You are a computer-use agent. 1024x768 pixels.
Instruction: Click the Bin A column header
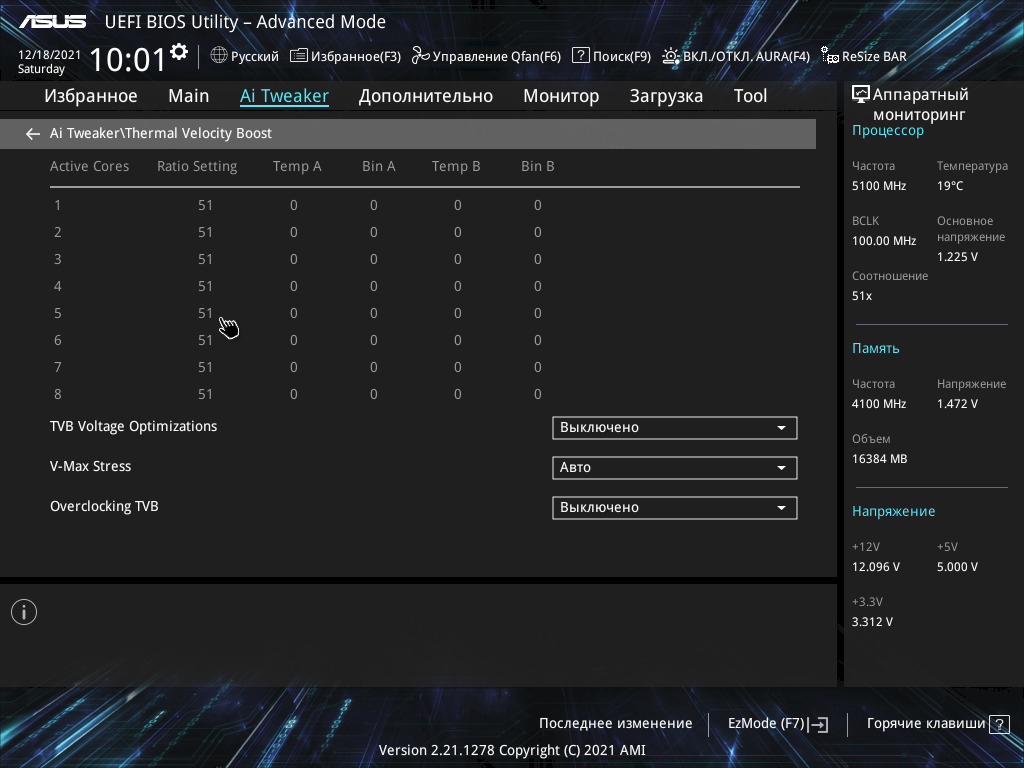point(379,167)
